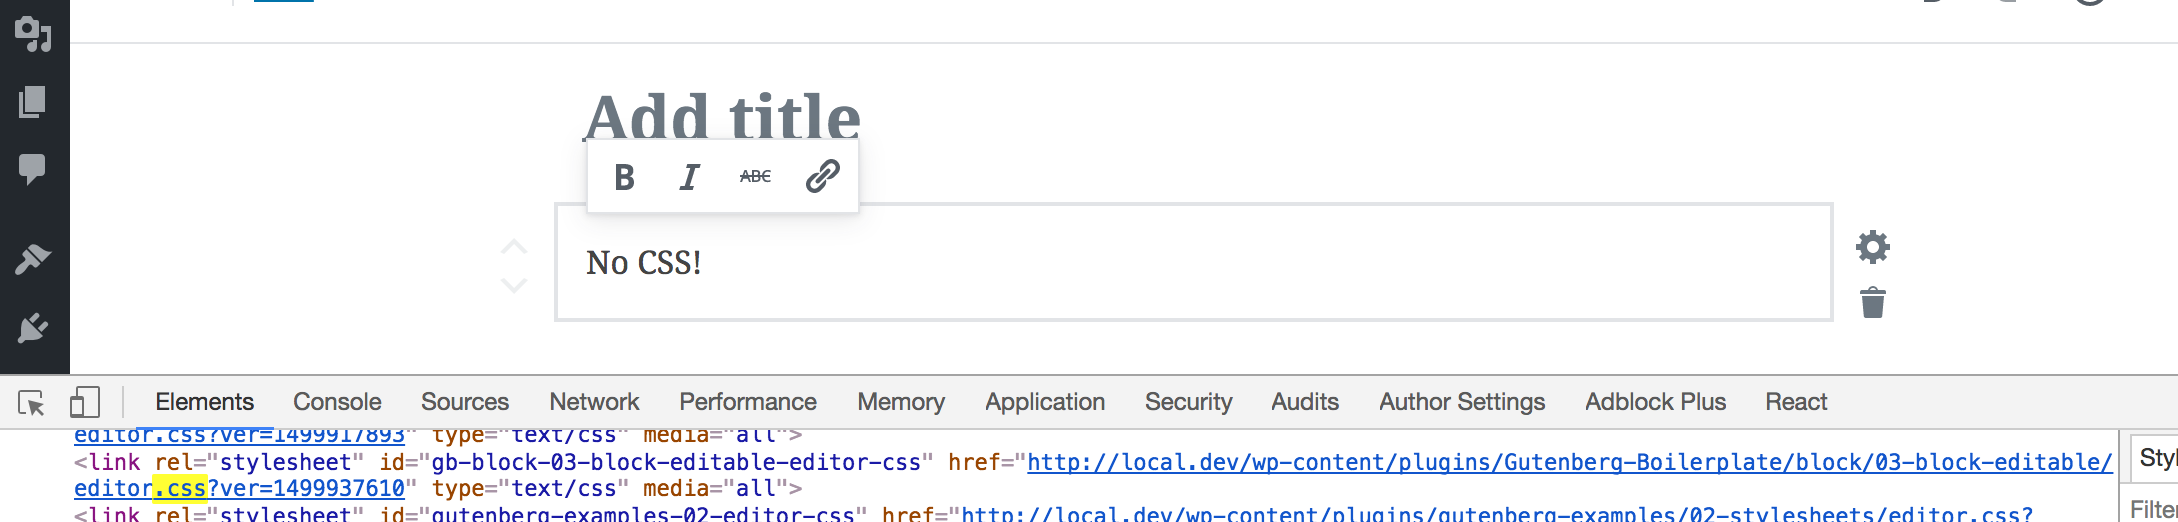
Task: Move block up with chevron arrow
Action: pyautogui.click(x=513, y=246)
